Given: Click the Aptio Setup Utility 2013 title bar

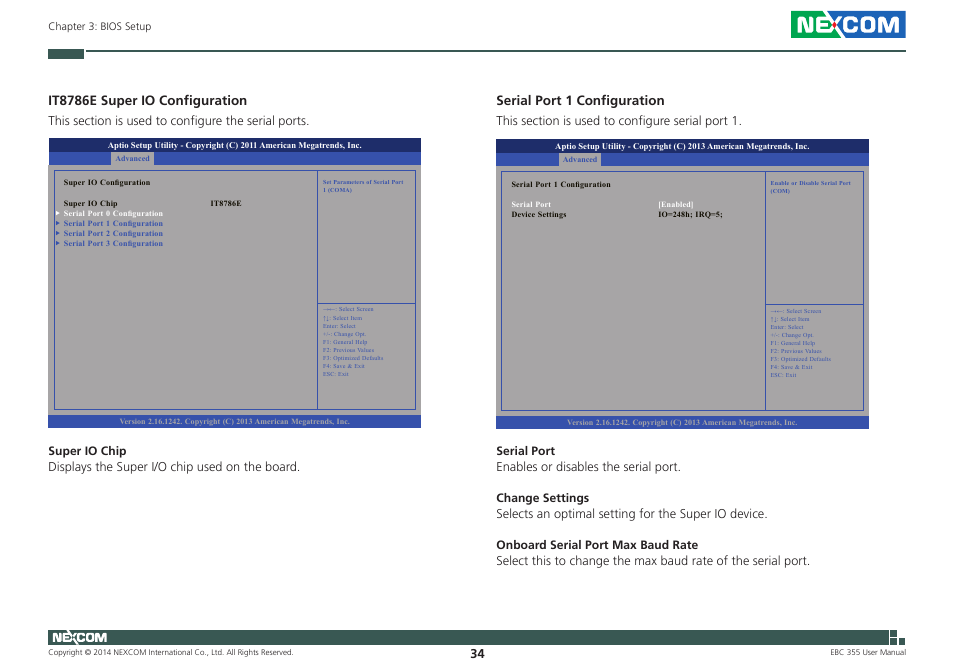Looking at the screenshot, I should click(x=682, y=146).
